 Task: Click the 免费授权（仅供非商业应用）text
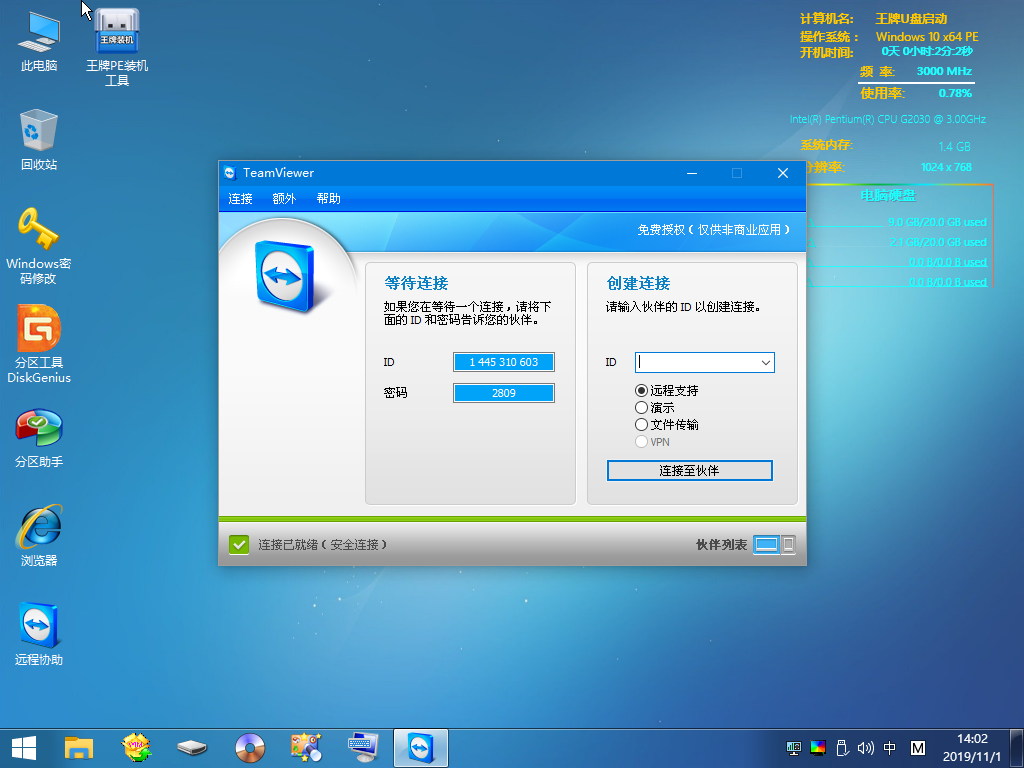pos(714,230)
